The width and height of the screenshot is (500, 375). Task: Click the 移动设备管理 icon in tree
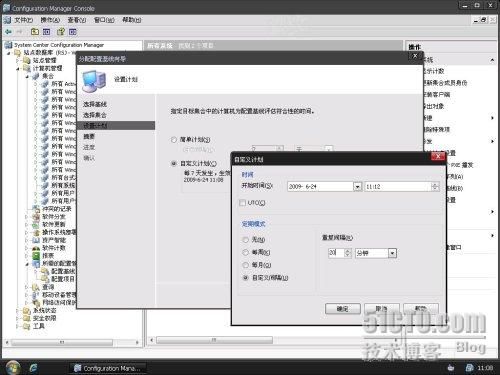(36, 295)
